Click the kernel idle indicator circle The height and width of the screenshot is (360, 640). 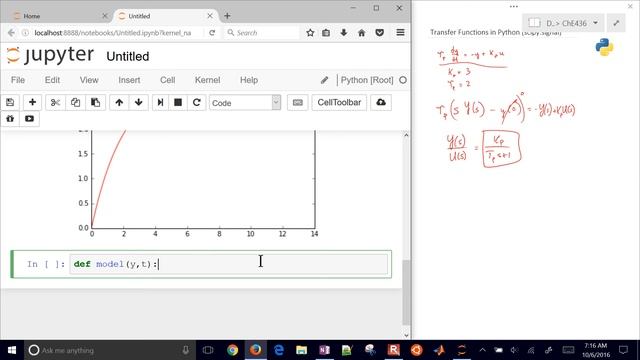(x=403, y=80)
